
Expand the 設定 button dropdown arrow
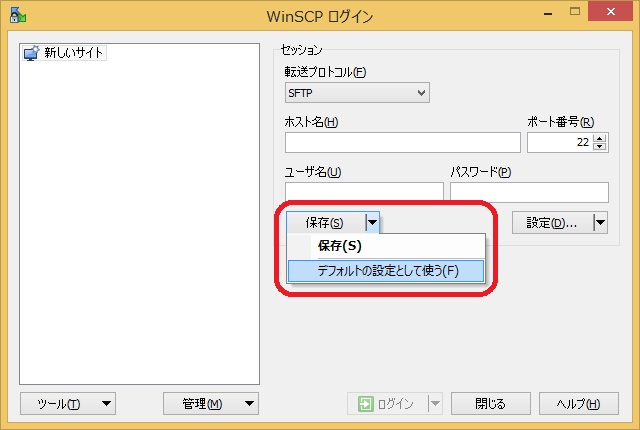pyautogui.click(x=600, y=223)
